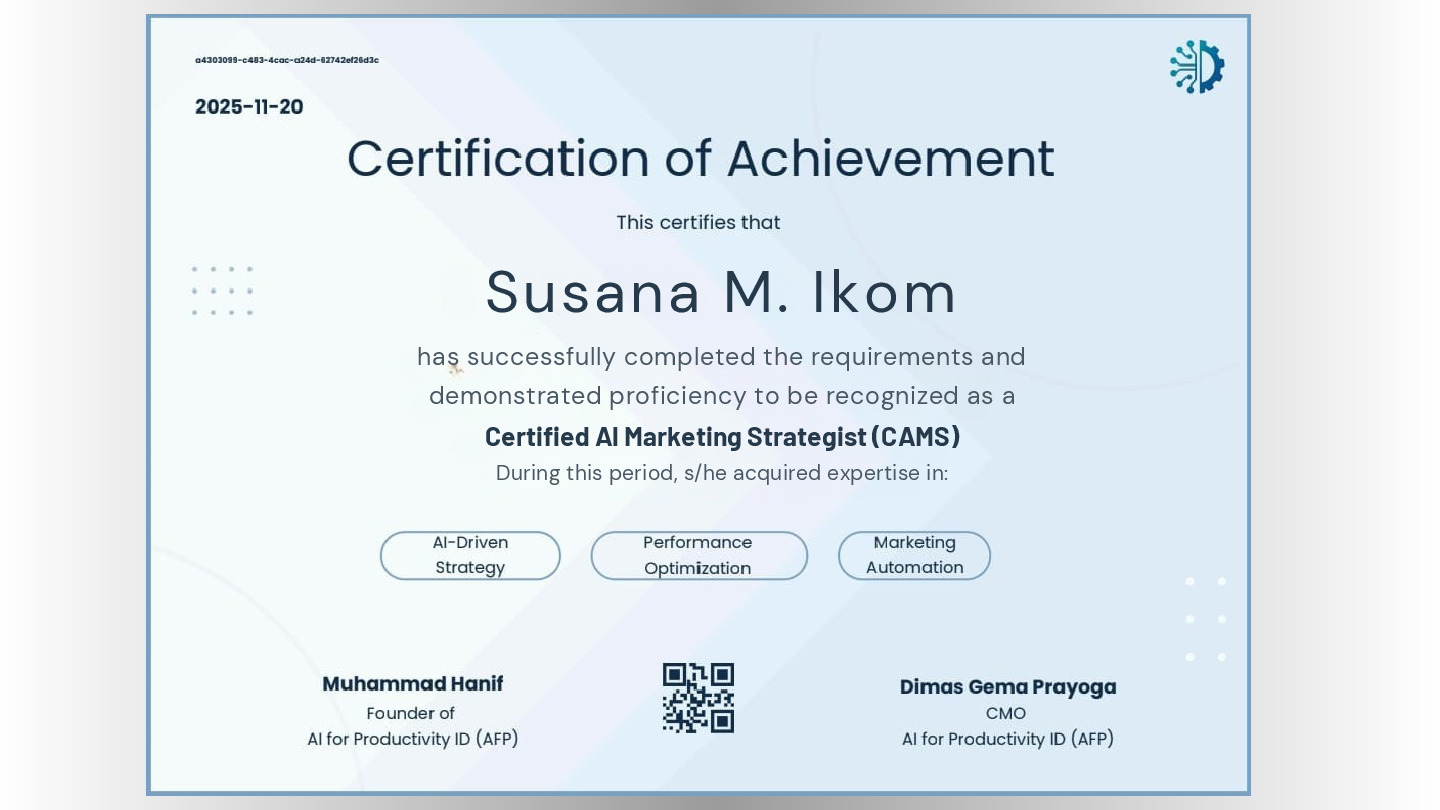
Task: Click "Certified AI Marketing Strategist (CAMS)" title
Action: (722, 437)
